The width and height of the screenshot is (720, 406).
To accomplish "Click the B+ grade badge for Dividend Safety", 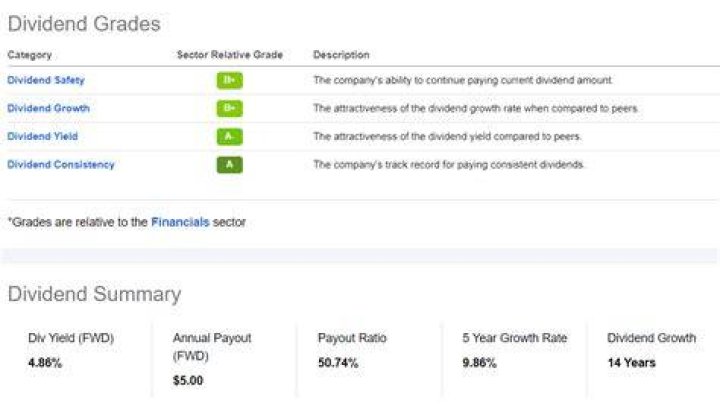I will 230,80.
